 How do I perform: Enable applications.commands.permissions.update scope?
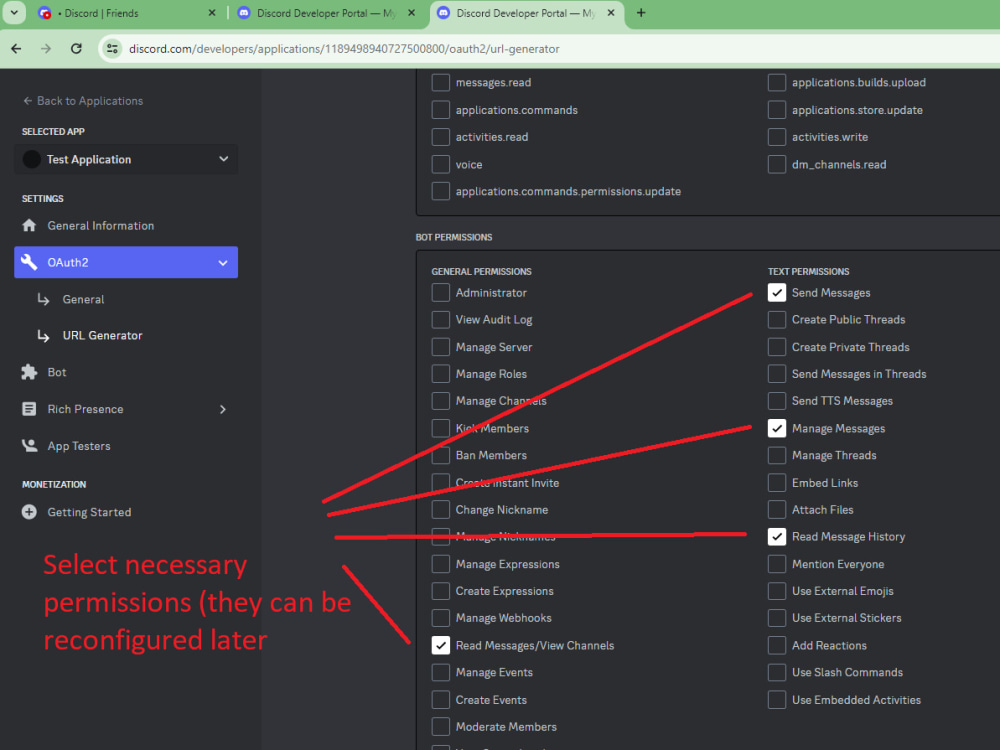441,191
